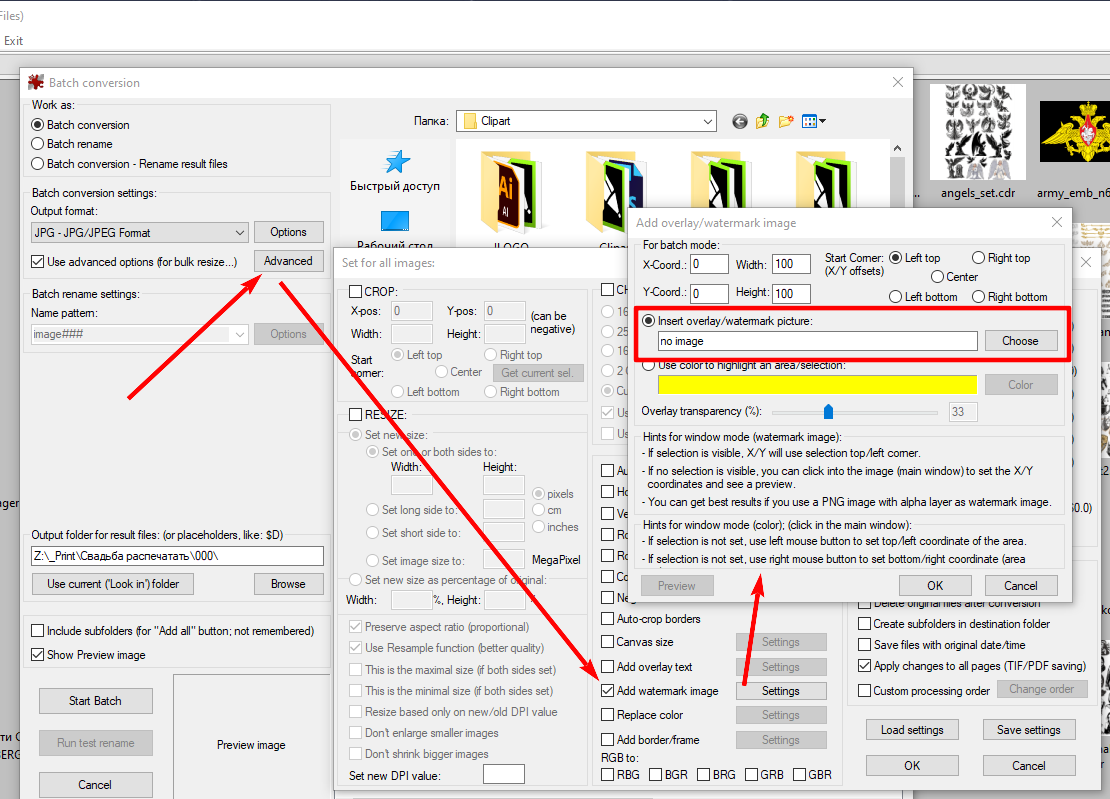This screenshot has width=1110, height=799.
Task: Click the yellow highlight color bar
Action: tap(818, 385)
